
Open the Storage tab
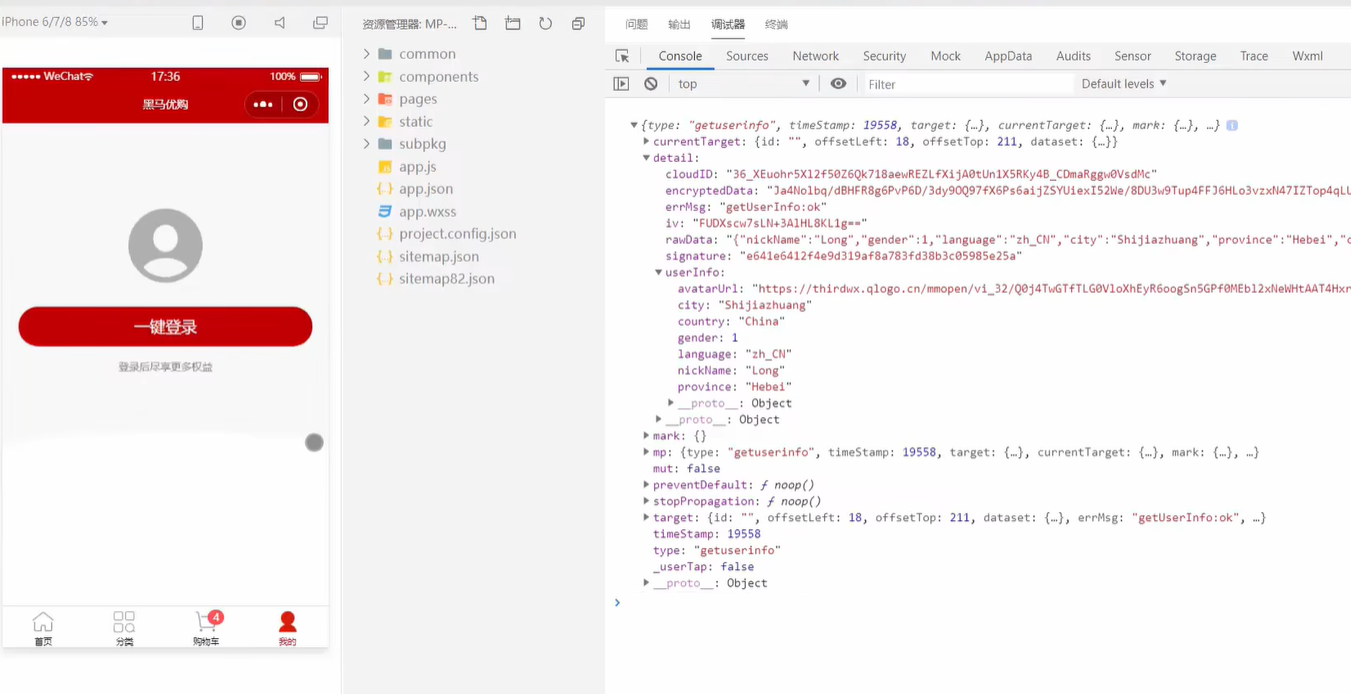1195,56
